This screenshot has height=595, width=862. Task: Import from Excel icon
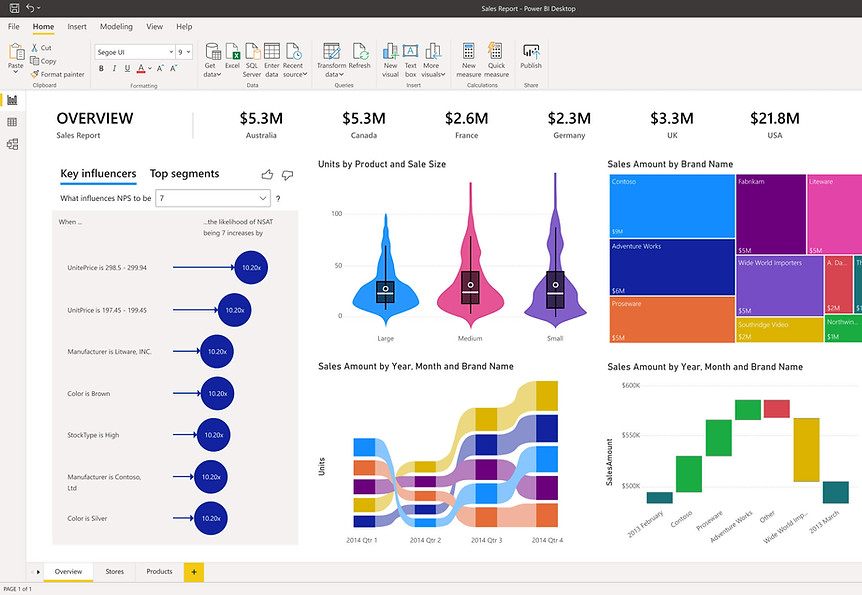click(x=233, y=52)
